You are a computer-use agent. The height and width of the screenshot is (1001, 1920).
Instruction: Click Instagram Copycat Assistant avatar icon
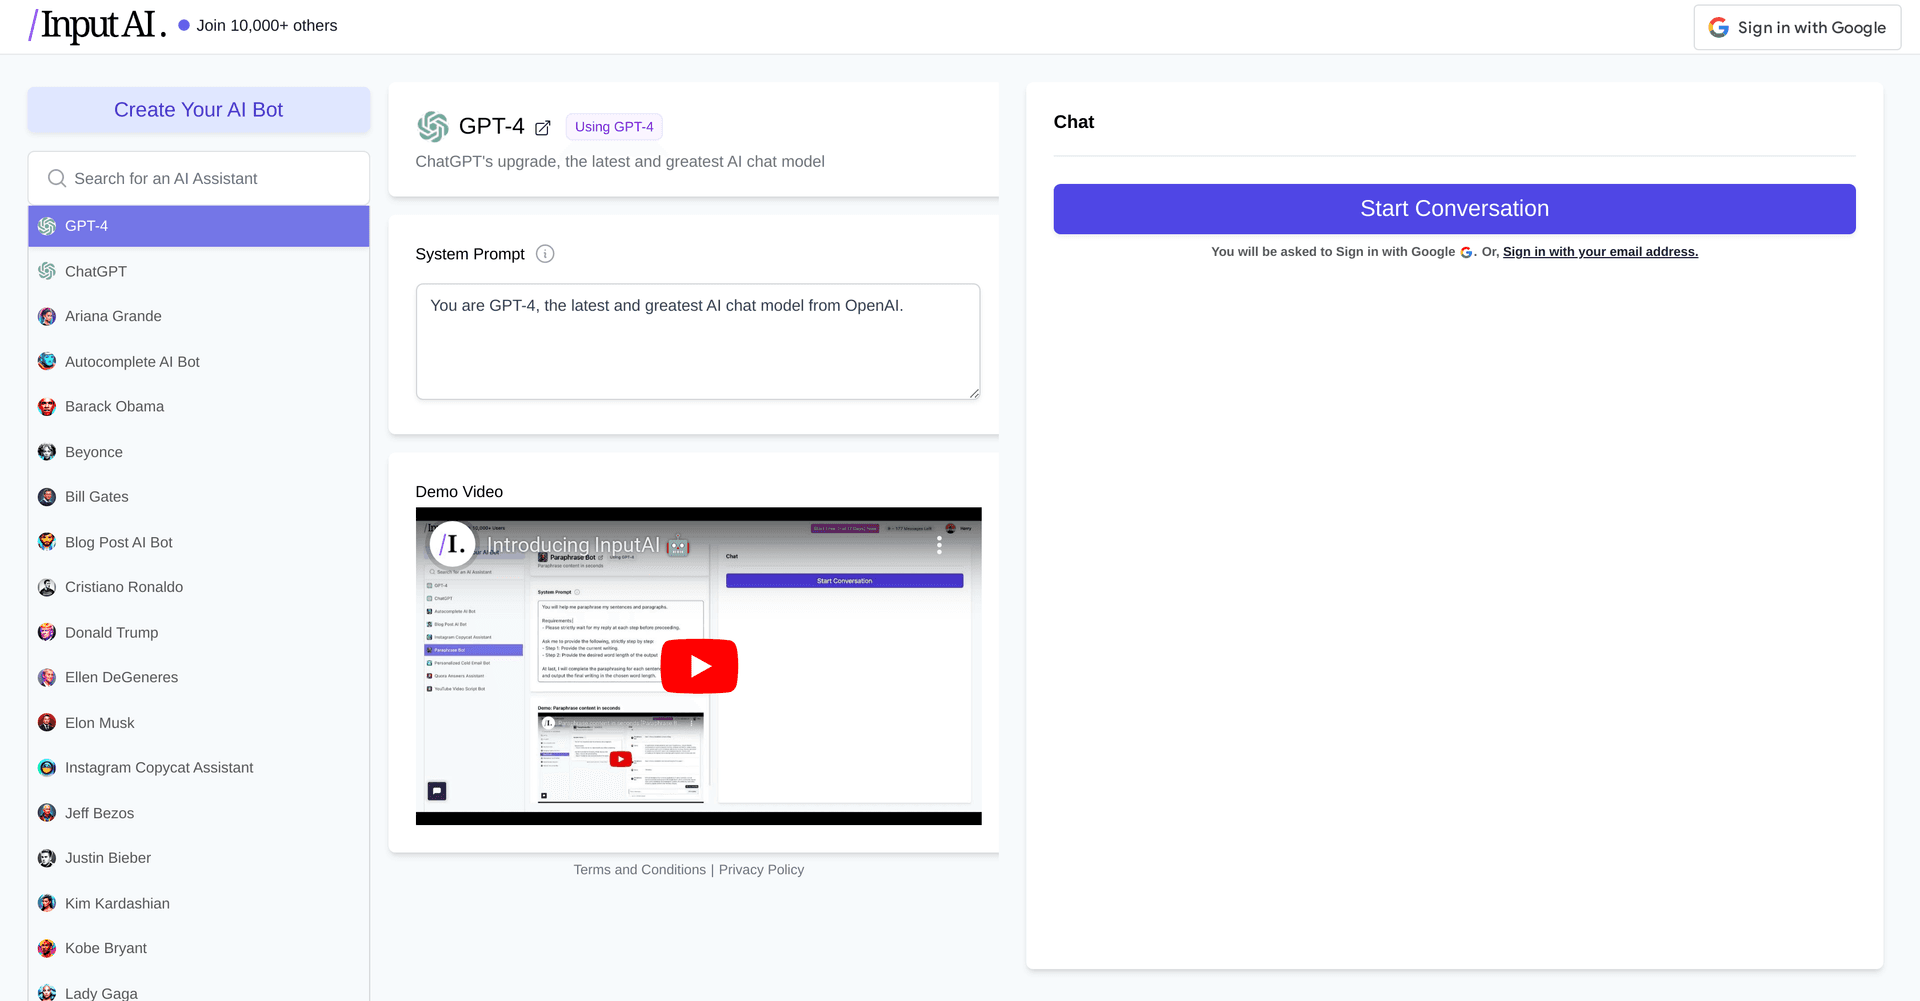coord(47,768)
